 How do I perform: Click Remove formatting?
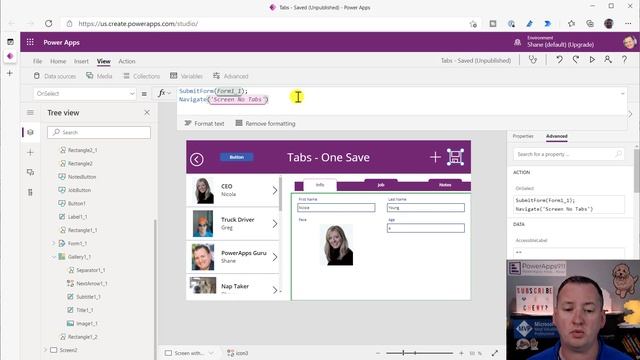pos(266,123)
